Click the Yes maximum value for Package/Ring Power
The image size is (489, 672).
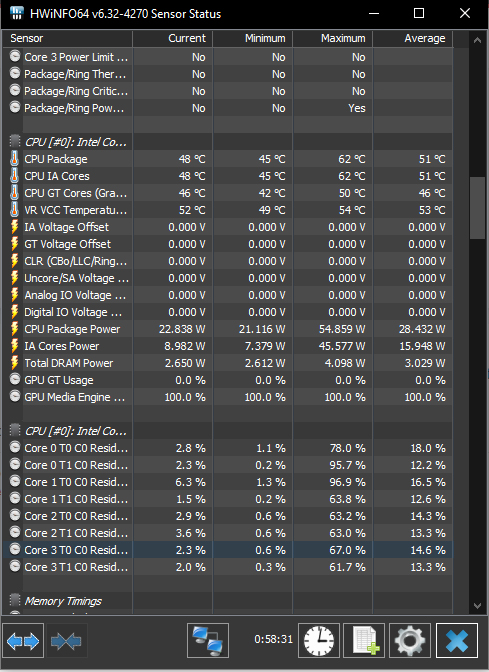coord(357,108)
